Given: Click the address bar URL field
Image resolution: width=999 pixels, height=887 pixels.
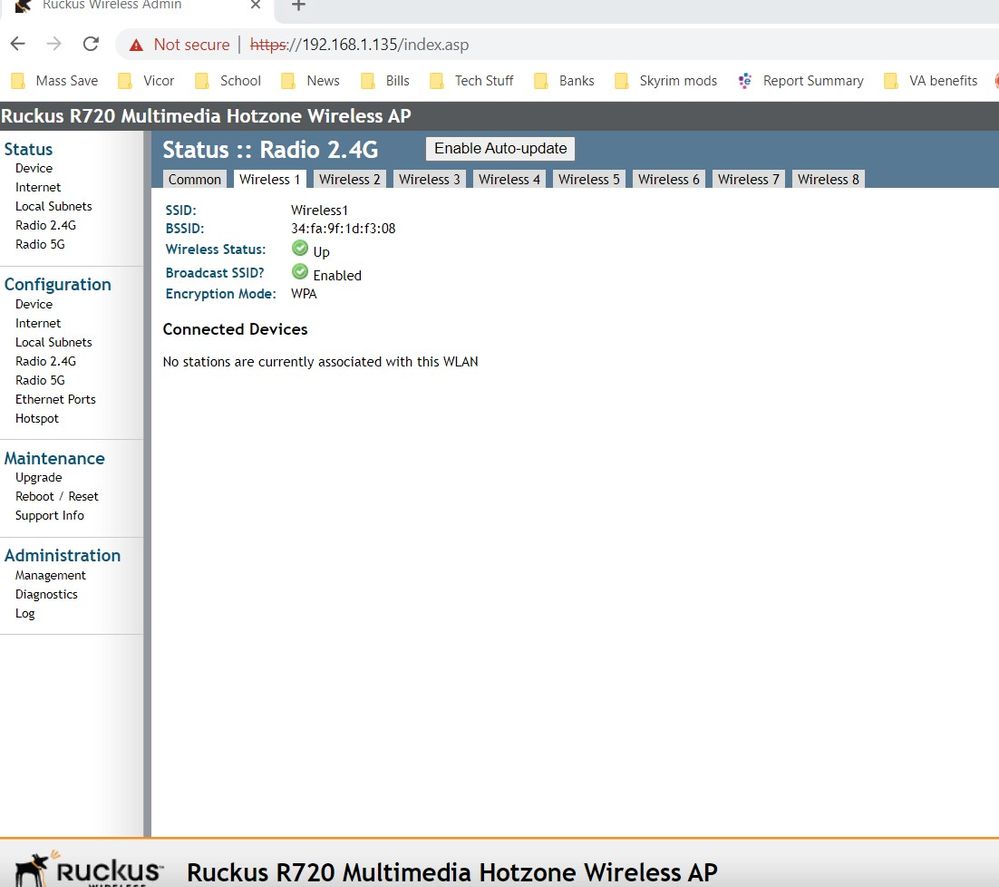Looking at the screenshot, I should click(x=600, y=45).
